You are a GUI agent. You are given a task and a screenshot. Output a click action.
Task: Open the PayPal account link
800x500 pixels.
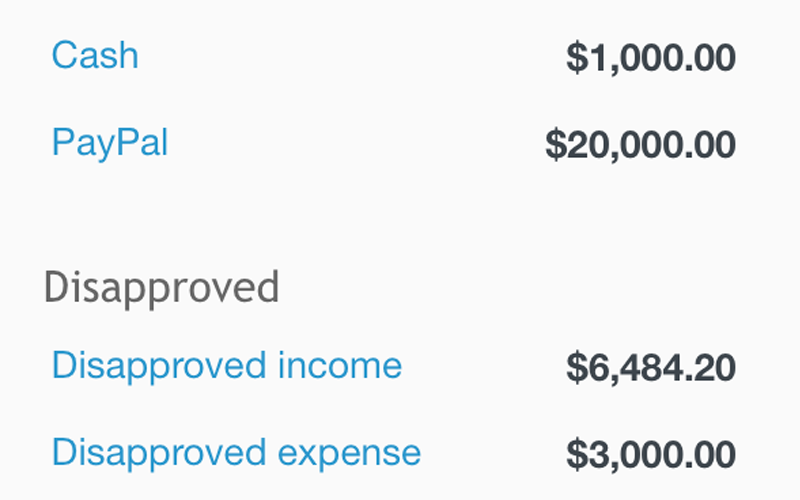[110, 142]
